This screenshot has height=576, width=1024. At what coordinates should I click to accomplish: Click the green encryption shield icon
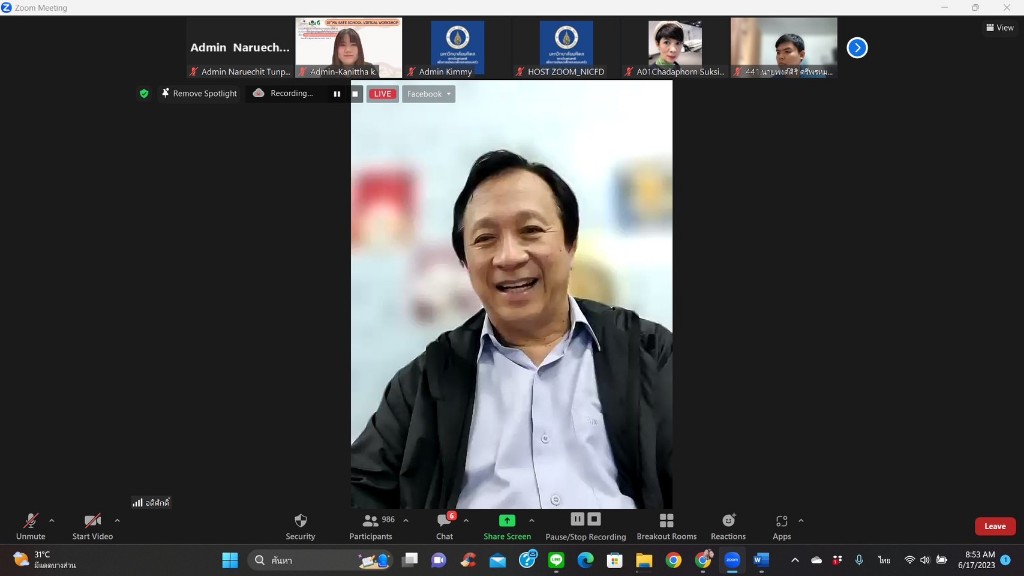click(x=144, y=93)
